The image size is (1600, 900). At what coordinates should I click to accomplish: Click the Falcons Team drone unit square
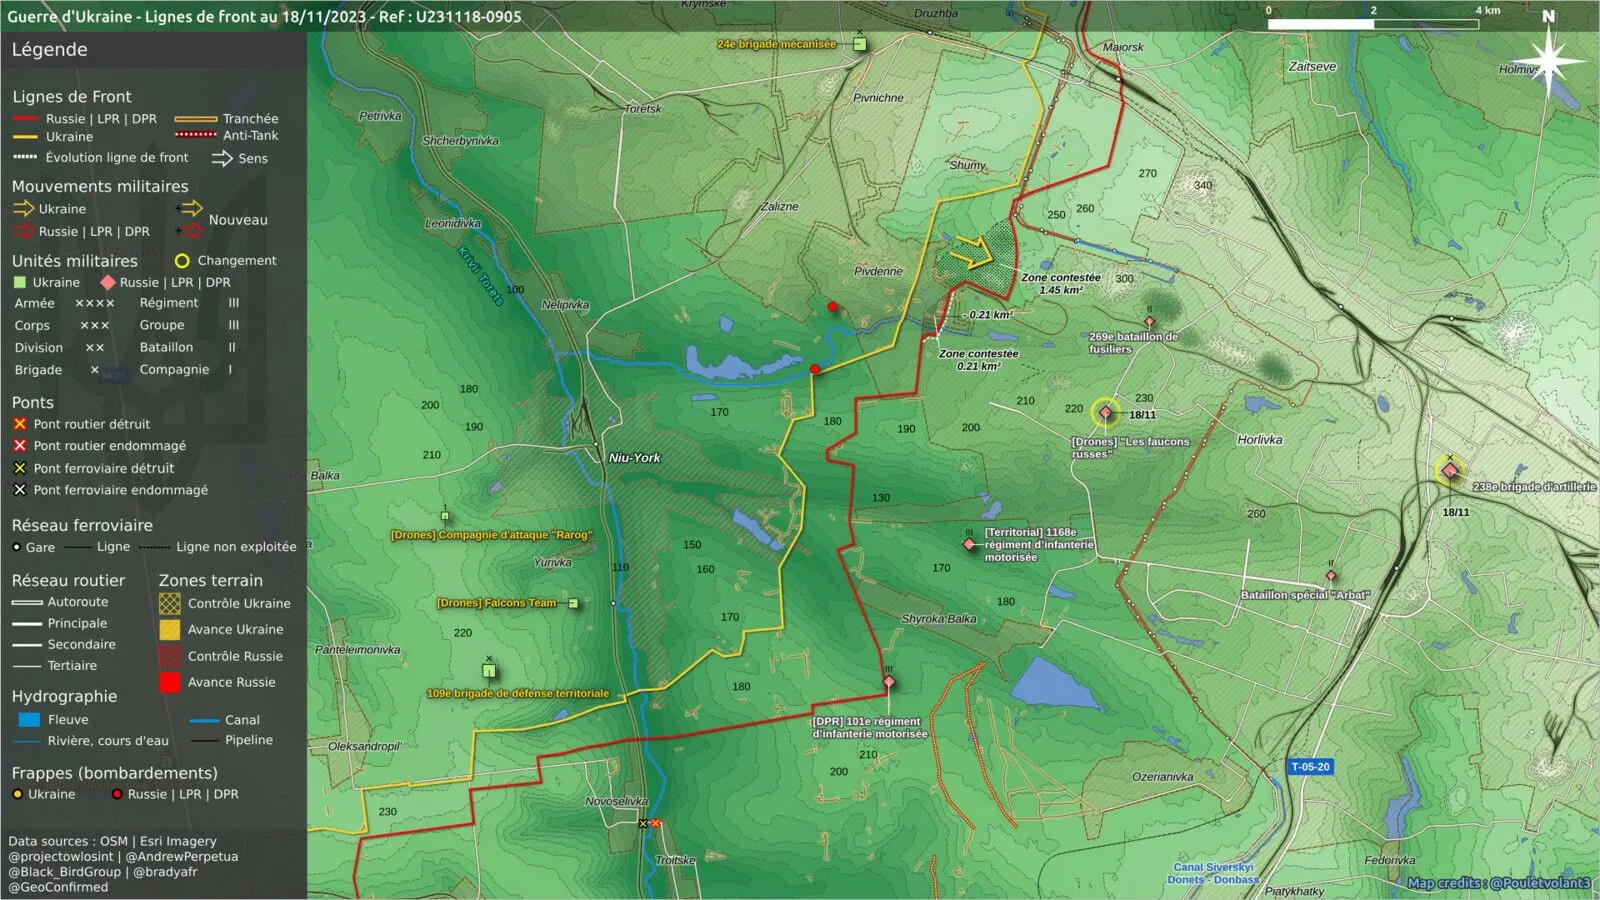point(573,603)
